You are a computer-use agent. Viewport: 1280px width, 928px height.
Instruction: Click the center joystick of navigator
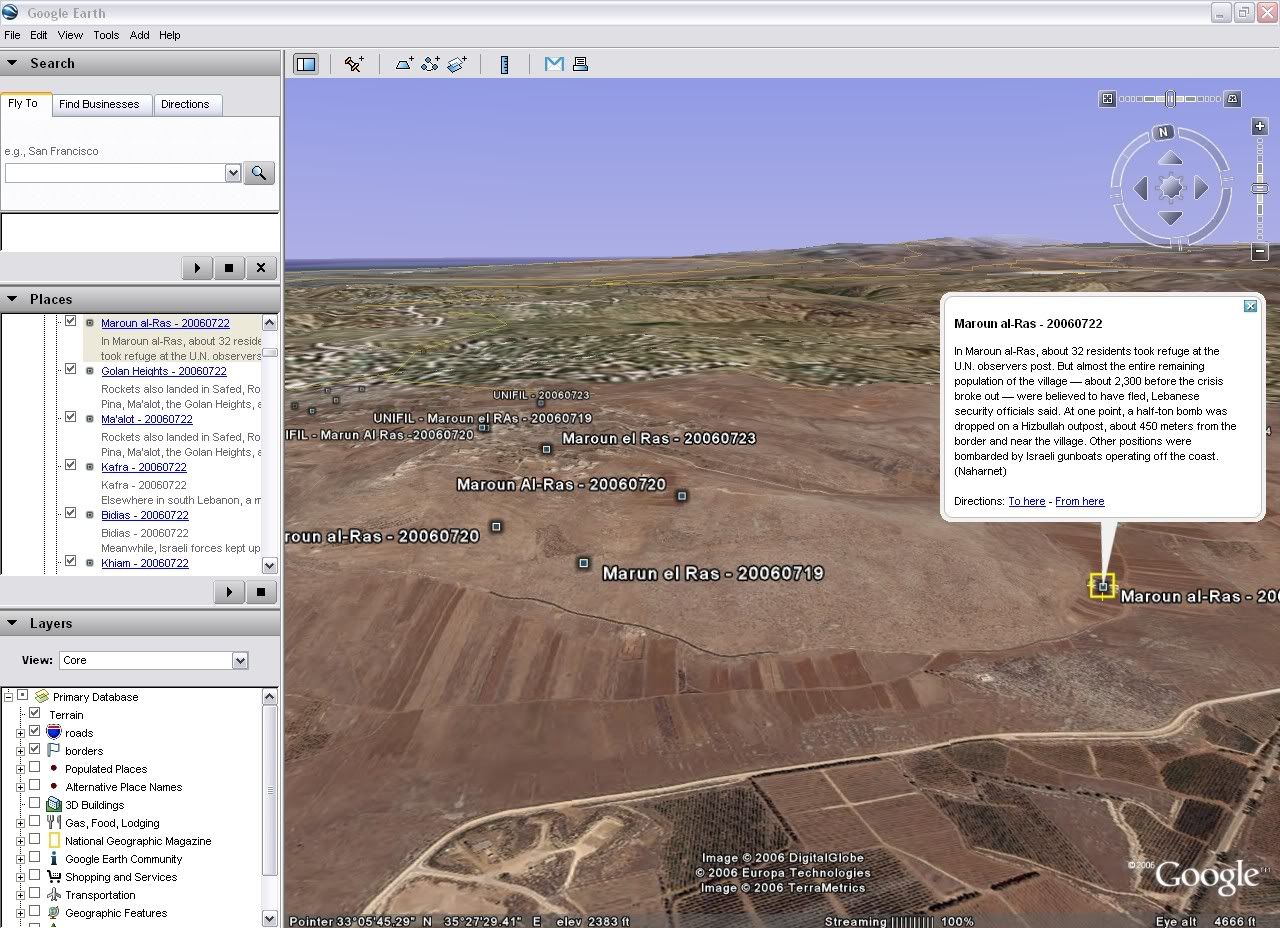pyautogui.click(x=1171, y=187)
